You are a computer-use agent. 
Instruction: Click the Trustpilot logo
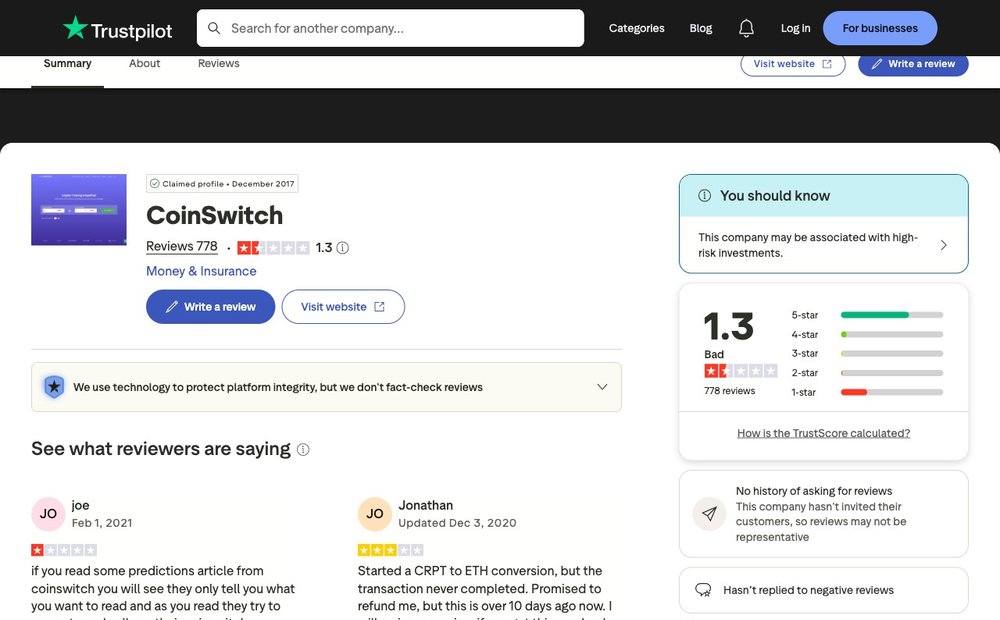[x=117, y=29]
